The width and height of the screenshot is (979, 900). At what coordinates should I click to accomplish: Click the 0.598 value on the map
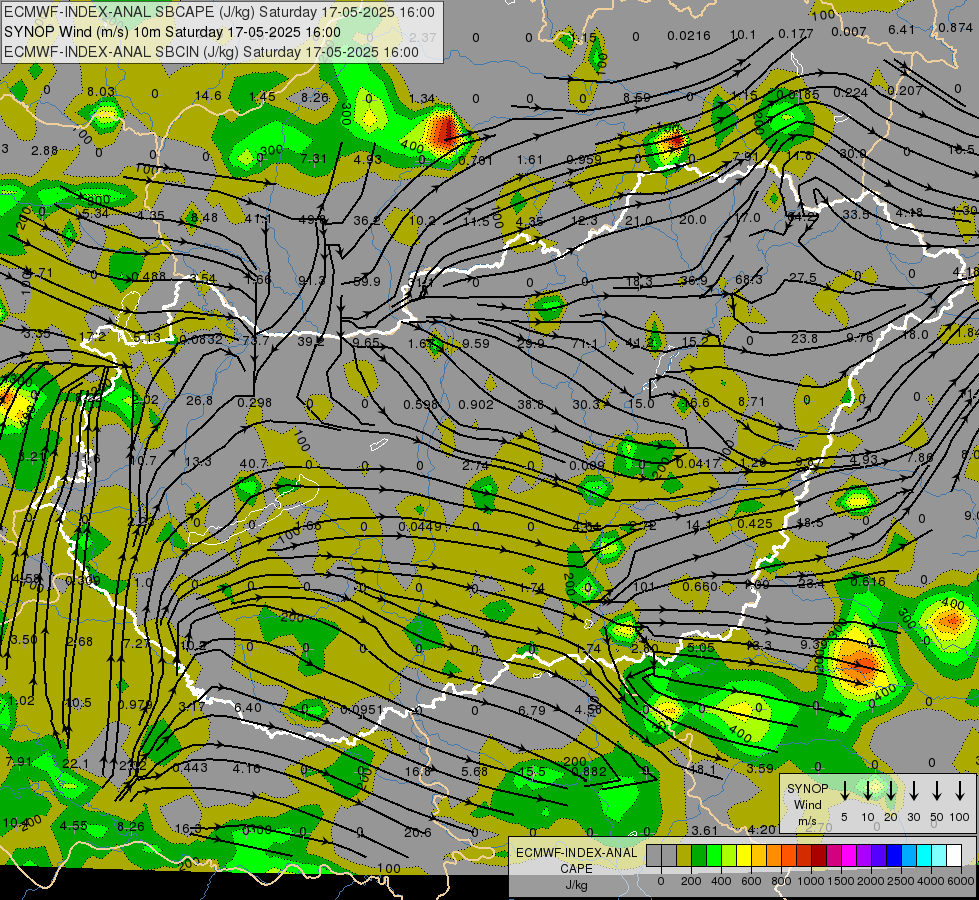click(x=420, y=404)
